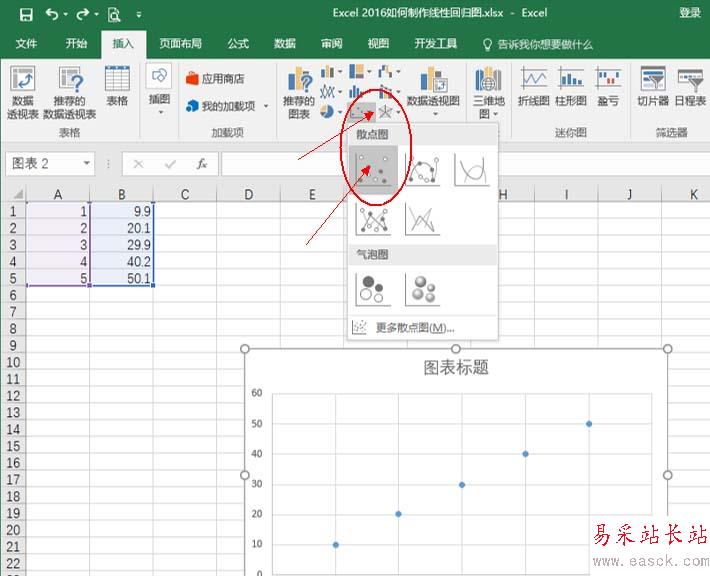
Task: Open the Redo history dropdown arrow
Action: (x=96, y=15)
